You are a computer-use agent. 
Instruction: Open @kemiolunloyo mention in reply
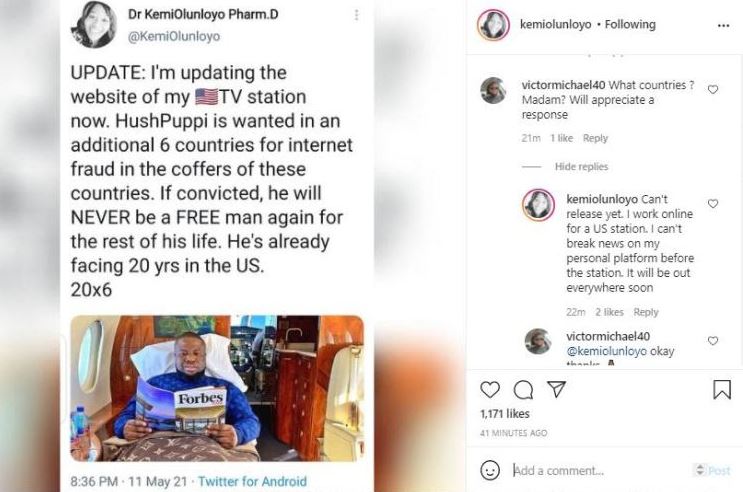[606, 351]
